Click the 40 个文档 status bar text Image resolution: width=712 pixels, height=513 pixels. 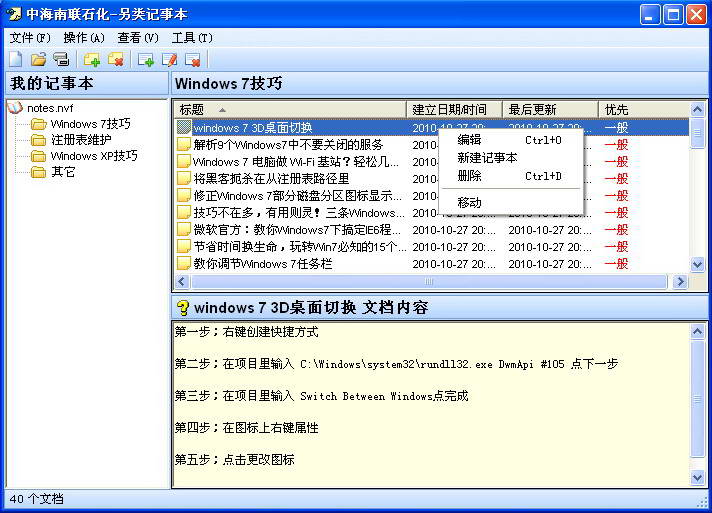36,499
